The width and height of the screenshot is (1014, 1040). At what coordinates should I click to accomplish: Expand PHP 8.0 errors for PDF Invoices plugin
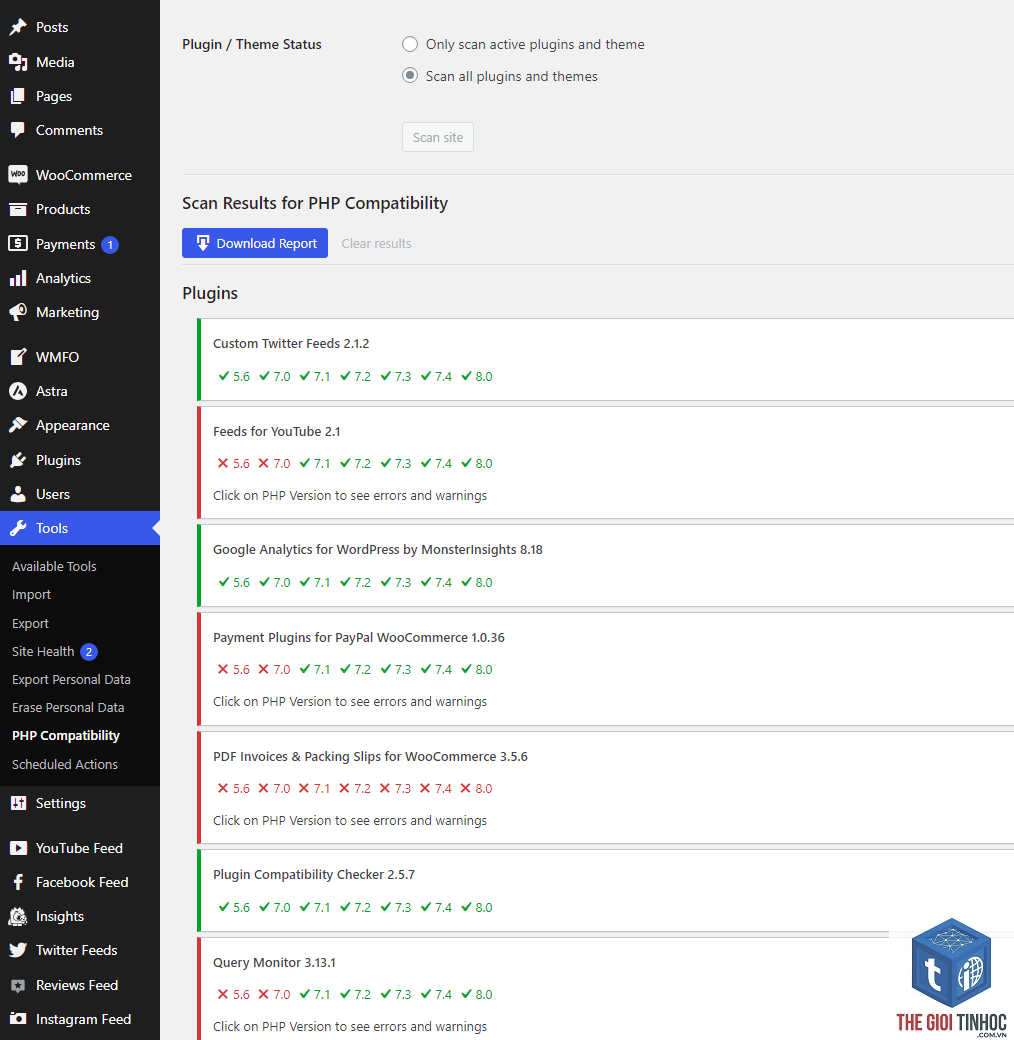[x=476, y=789]
